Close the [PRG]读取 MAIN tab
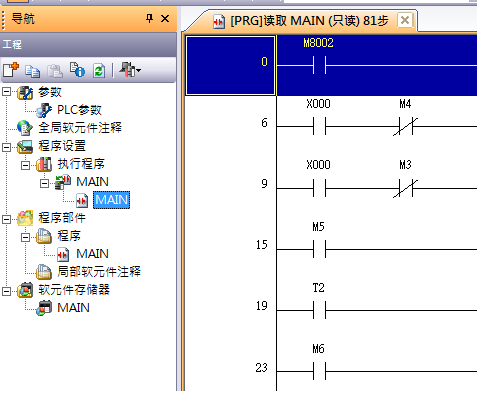The height and width of the screenshot is (394, 479). click(405, 20)
